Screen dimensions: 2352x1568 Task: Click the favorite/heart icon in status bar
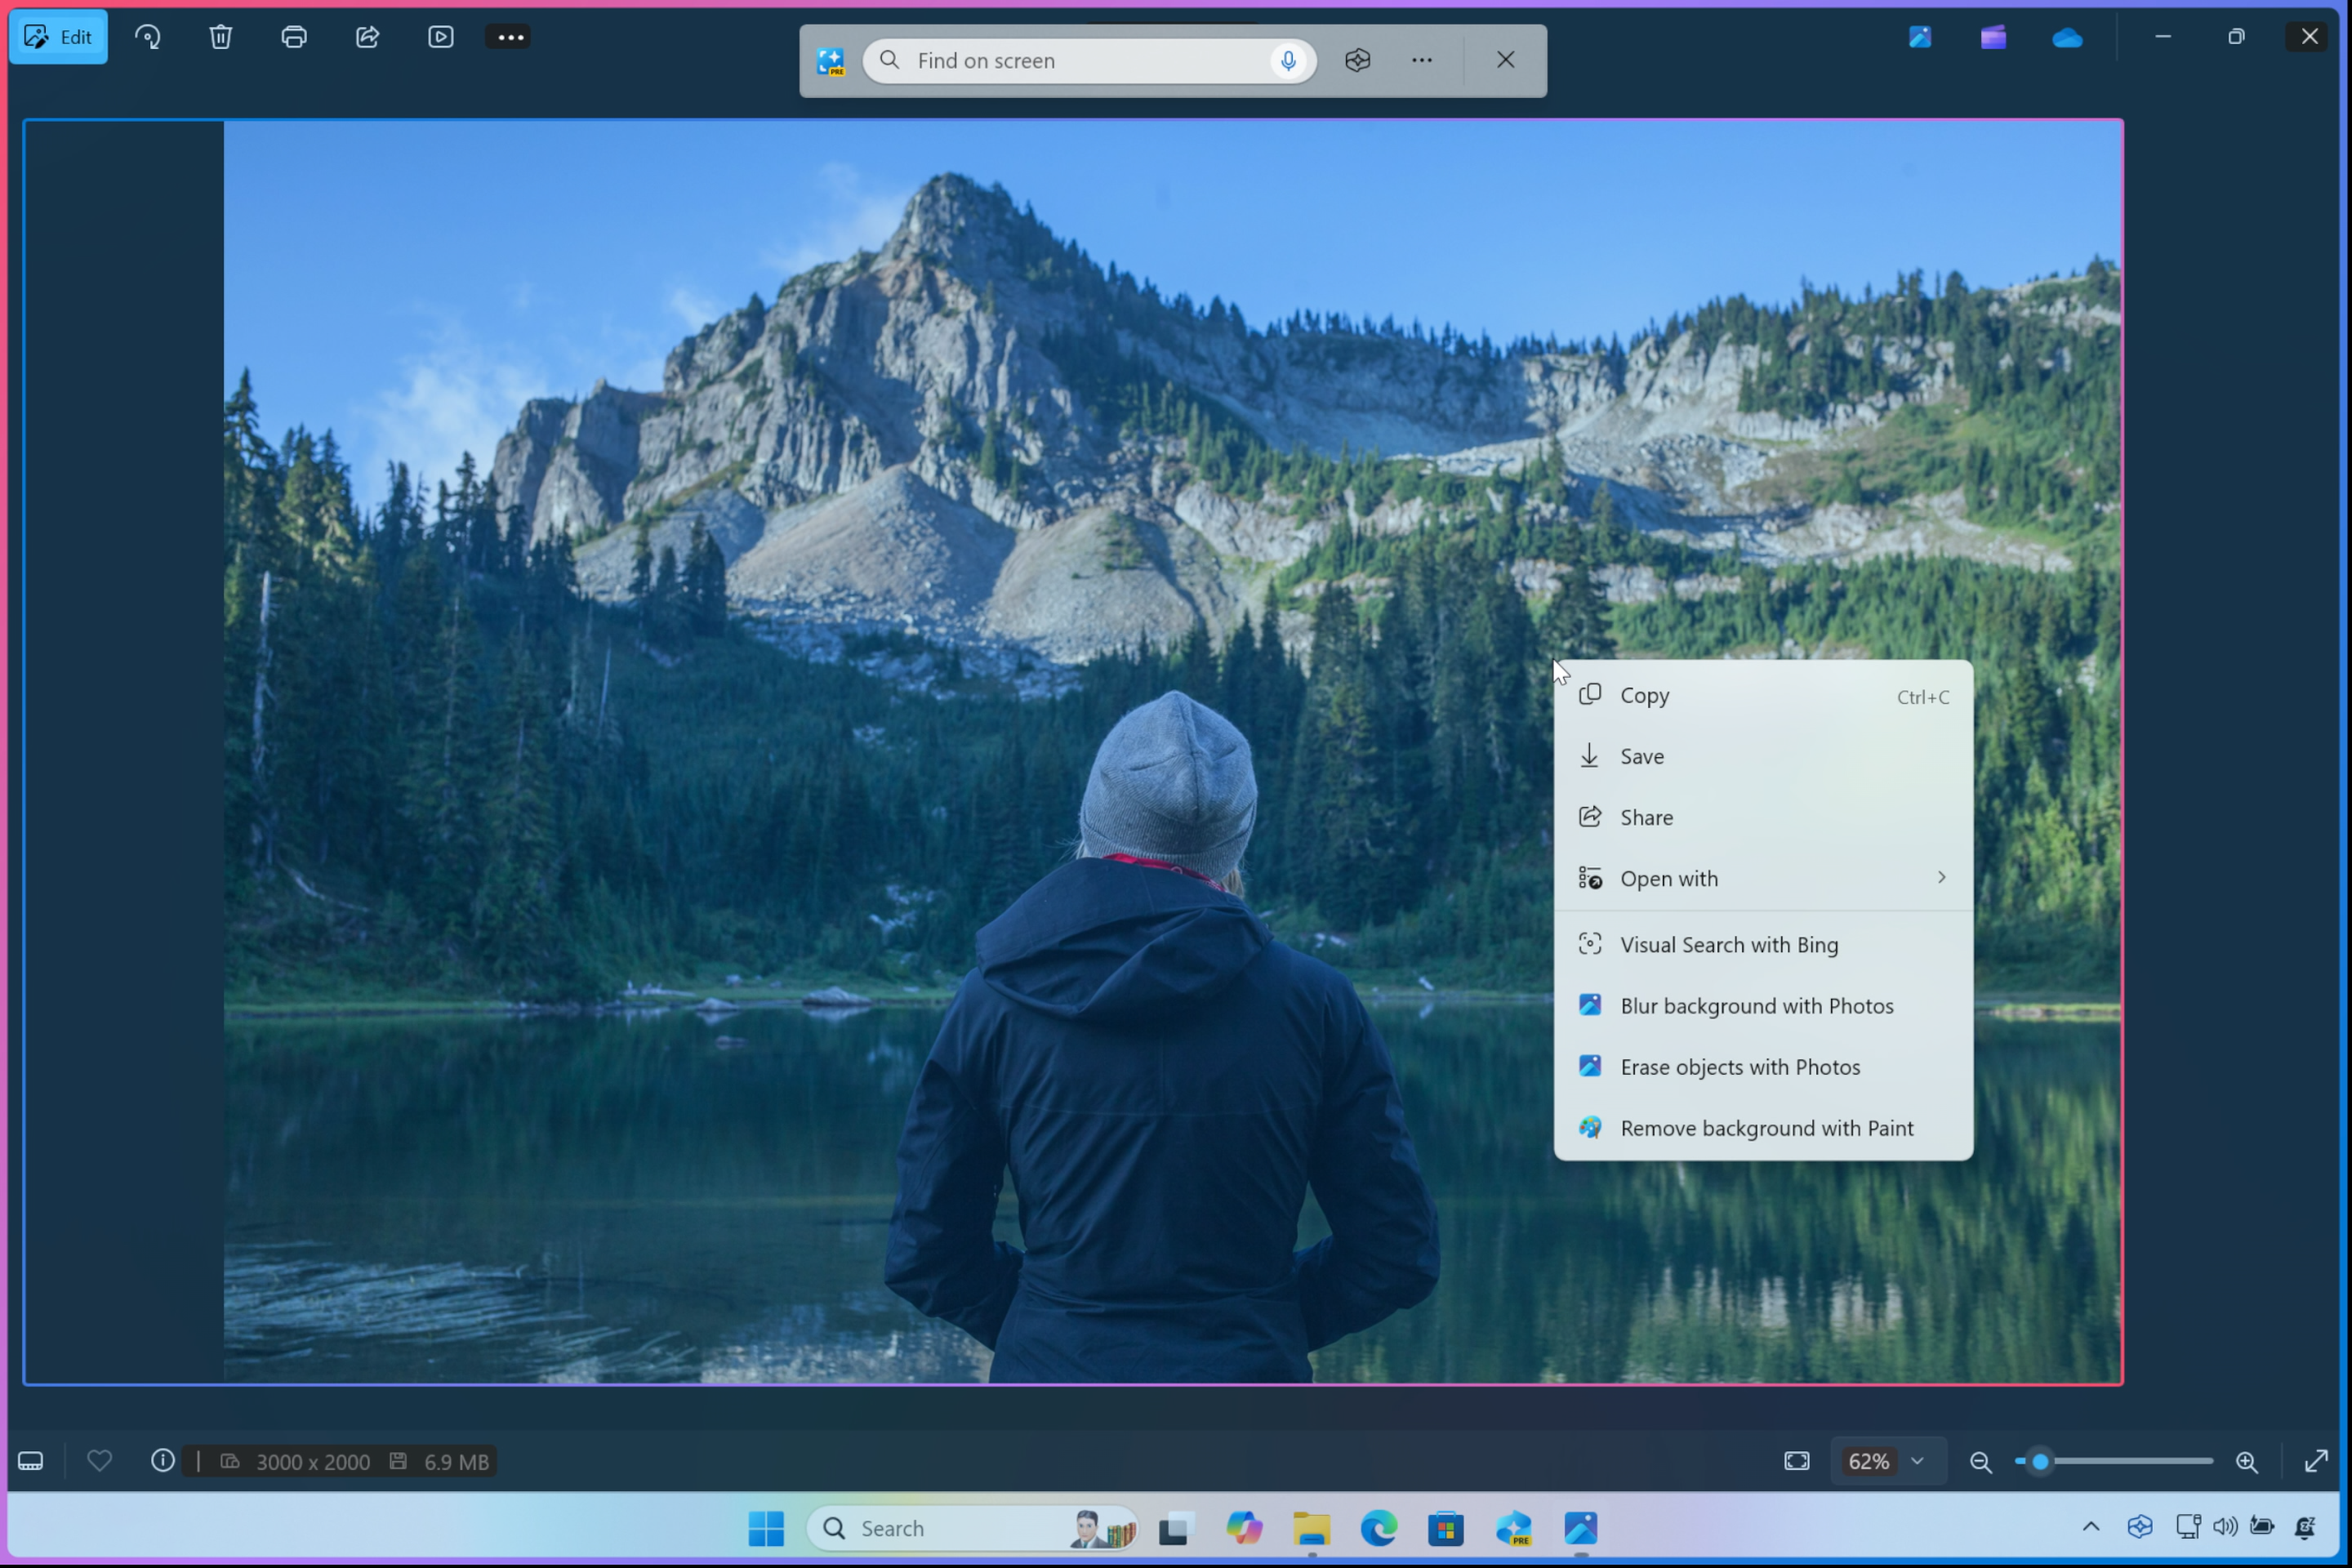tap(98, 1461)
